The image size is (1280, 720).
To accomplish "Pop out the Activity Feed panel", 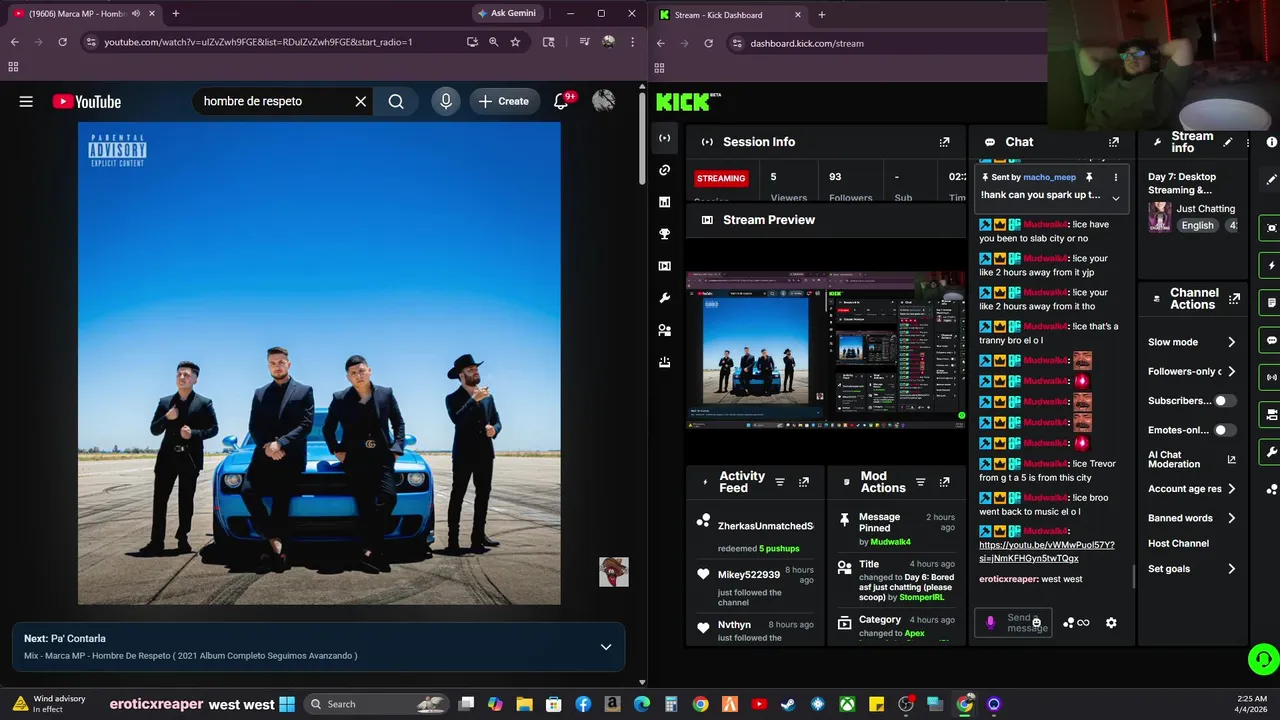I will [803, 482].
